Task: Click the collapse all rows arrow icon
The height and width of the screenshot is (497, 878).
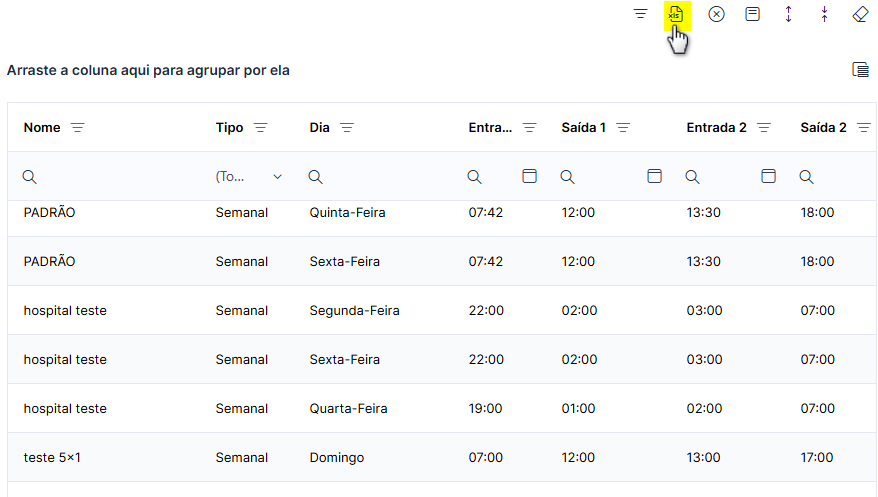Action: click(824, 14)
